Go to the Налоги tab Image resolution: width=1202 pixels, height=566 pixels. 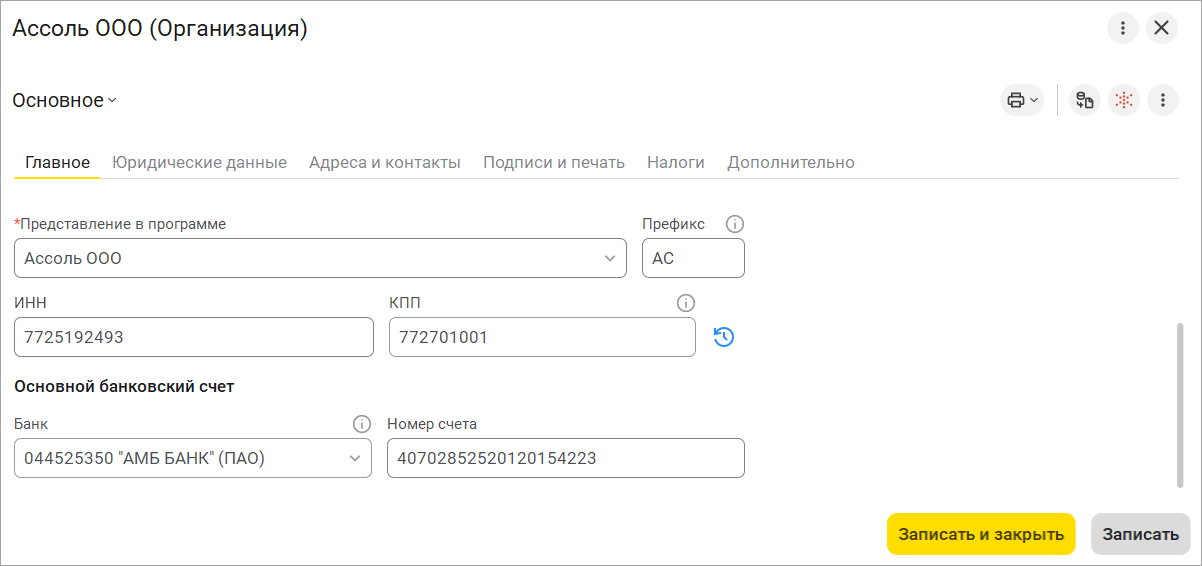[676, 162]
